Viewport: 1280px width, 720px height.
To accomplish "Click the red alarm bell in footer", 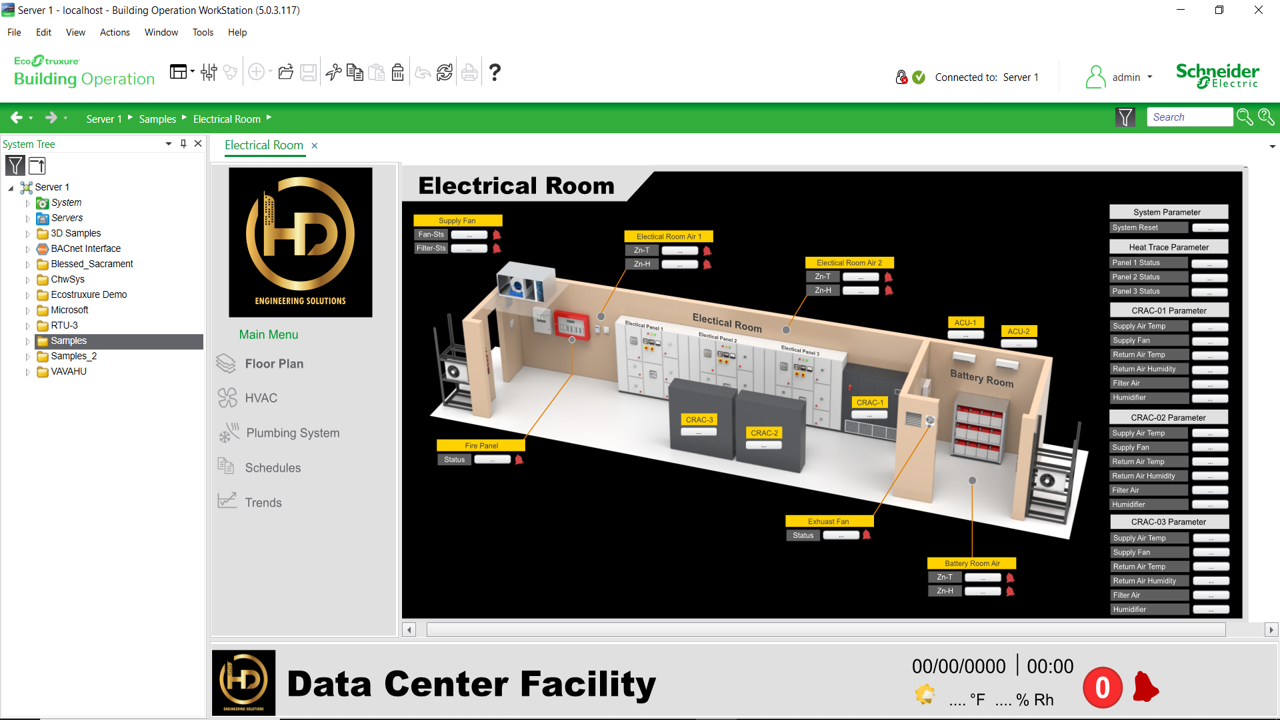I will click(1145, 687).
